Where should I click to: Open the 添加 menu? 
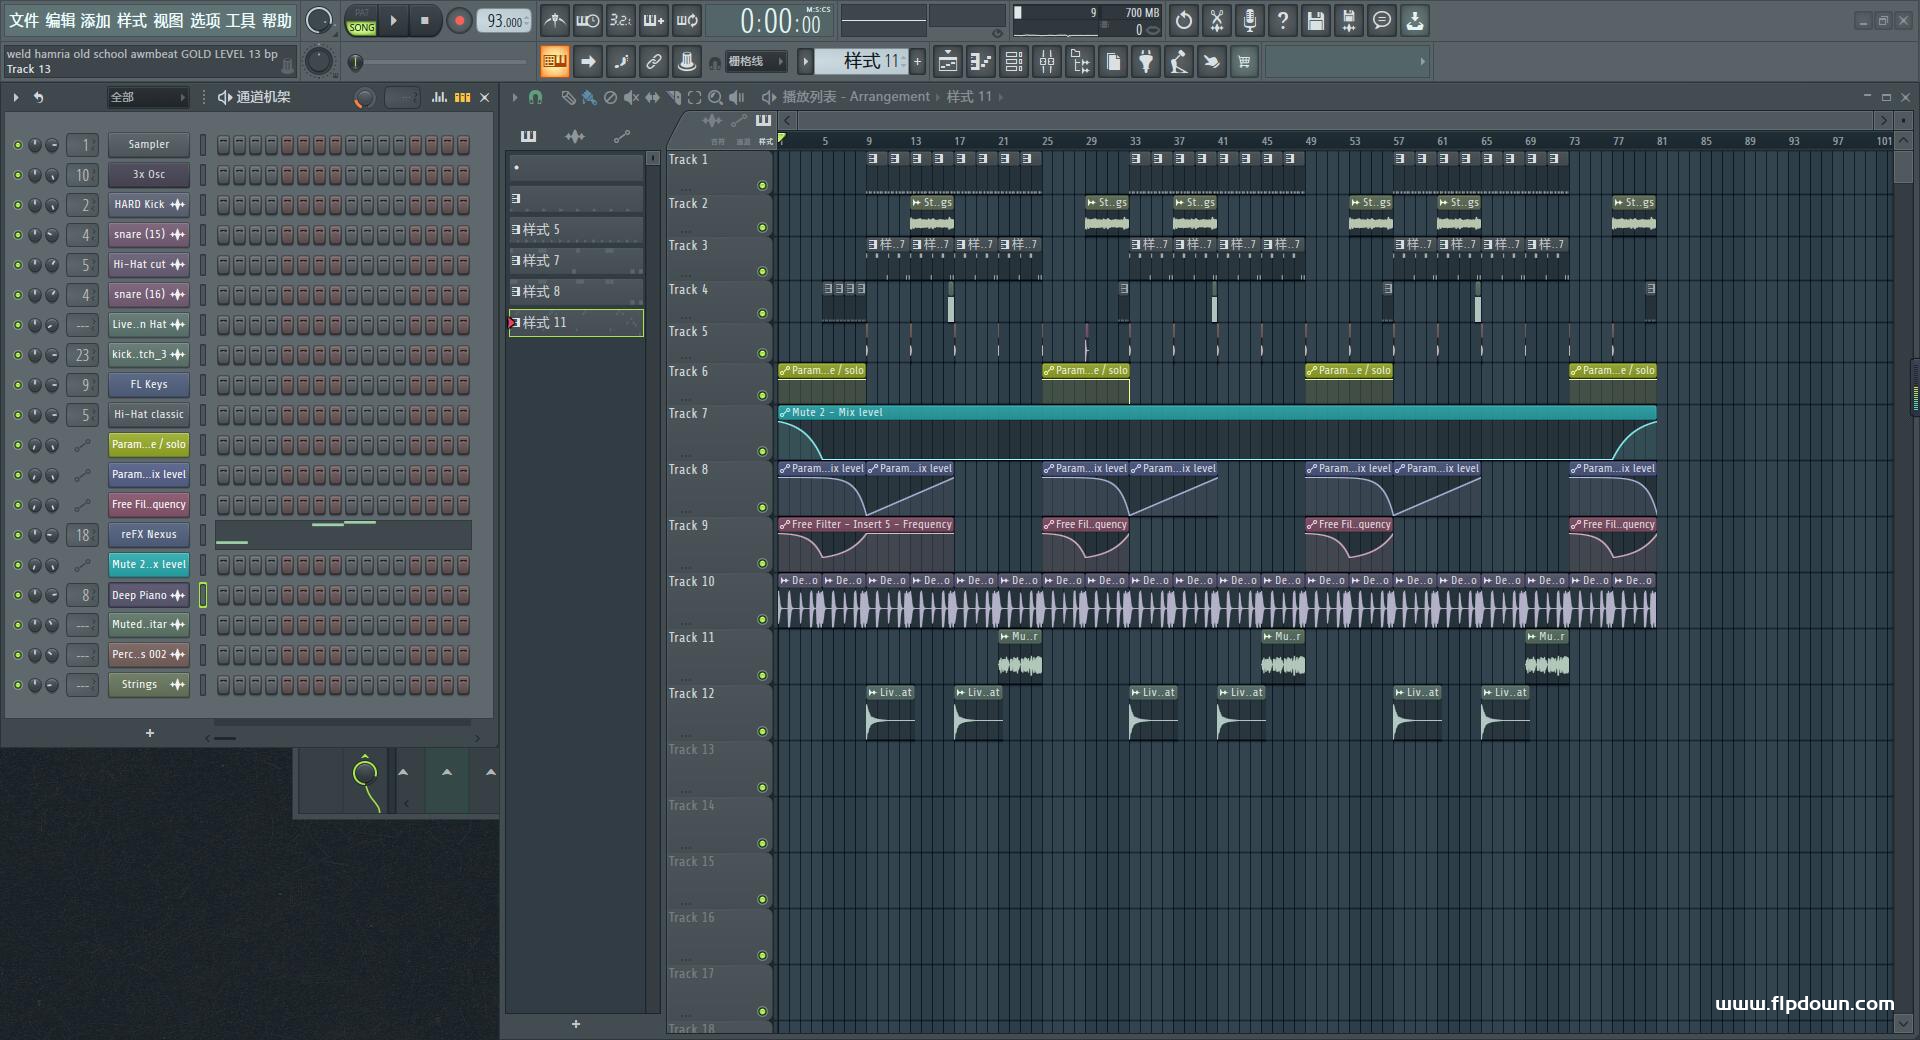96,20
